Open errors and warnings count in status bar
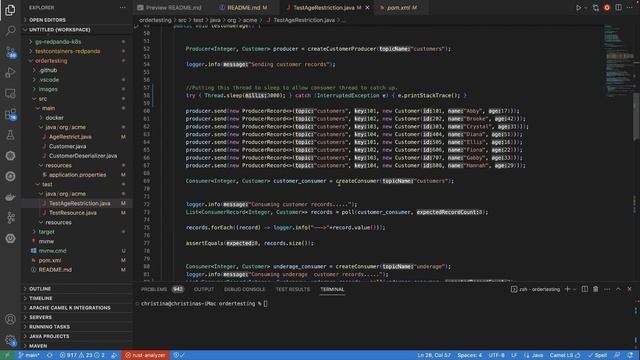Viewport: 640px width, 360px height. click(x=82, y=355)
